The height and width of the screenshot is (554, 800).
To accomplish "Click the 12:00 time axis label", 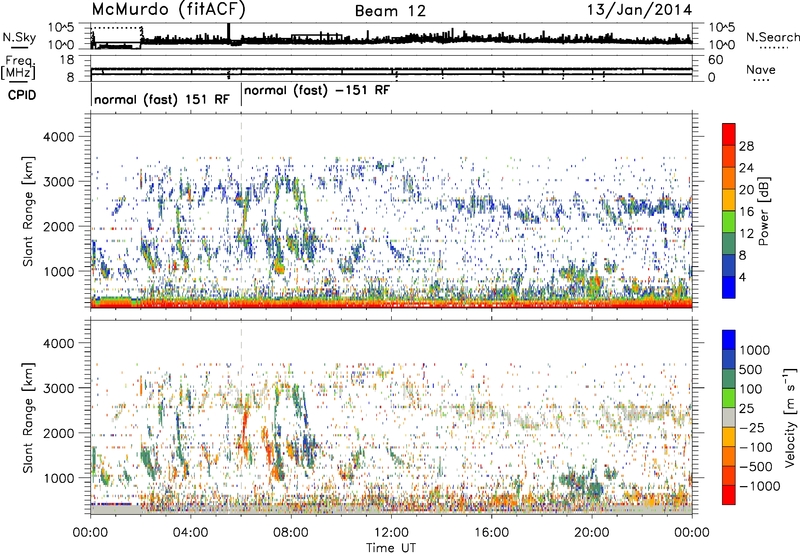I will tap(391, 533).
